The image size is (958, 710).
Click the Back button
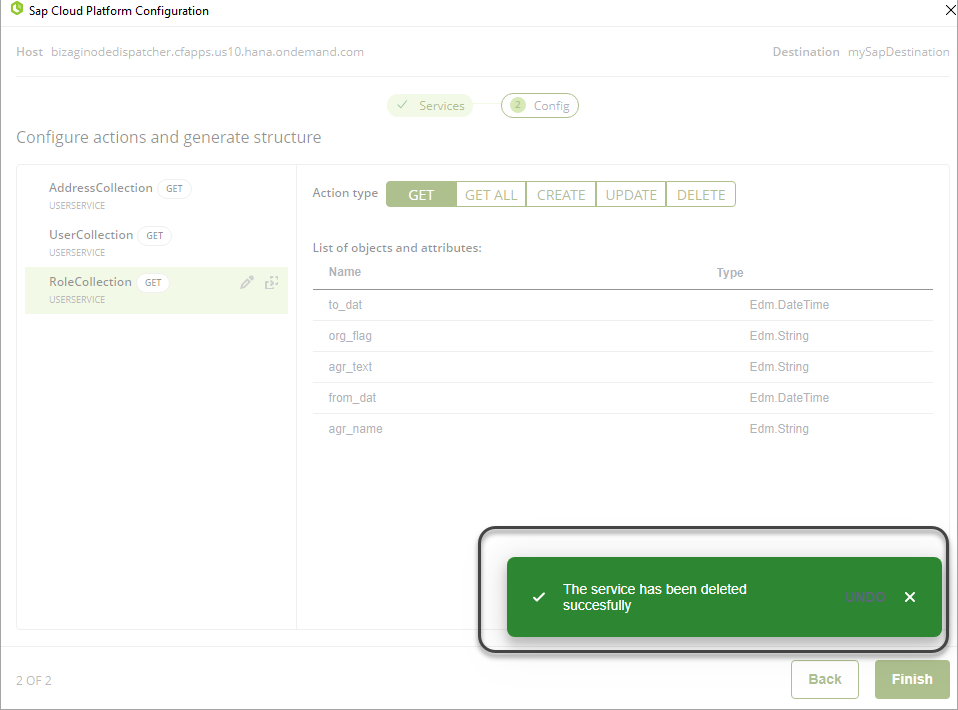(825, 679)
